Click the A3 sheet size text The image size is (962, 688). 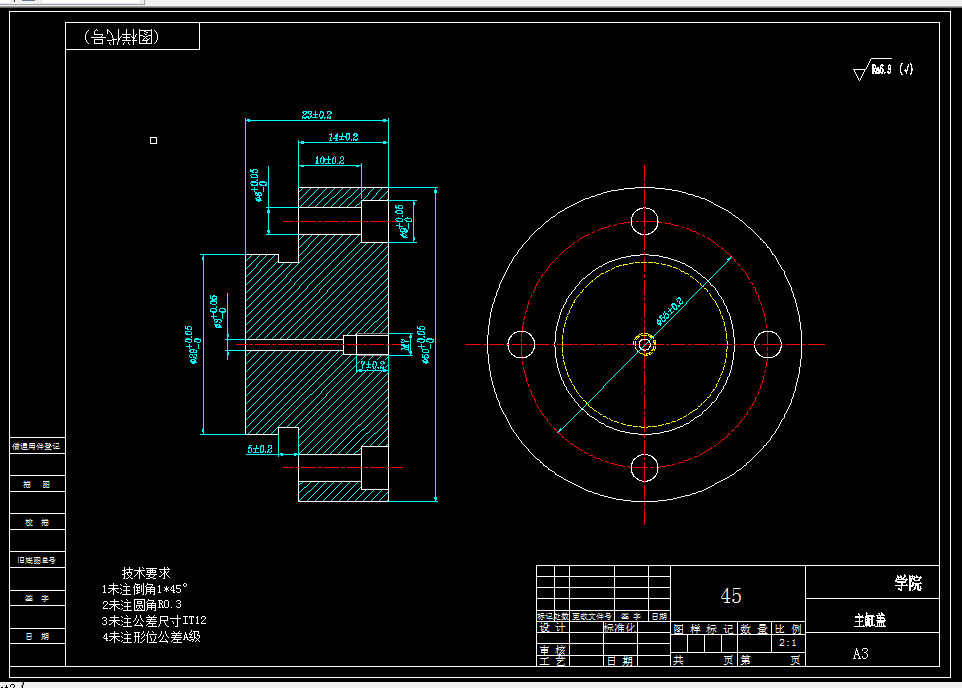[861, 654]
